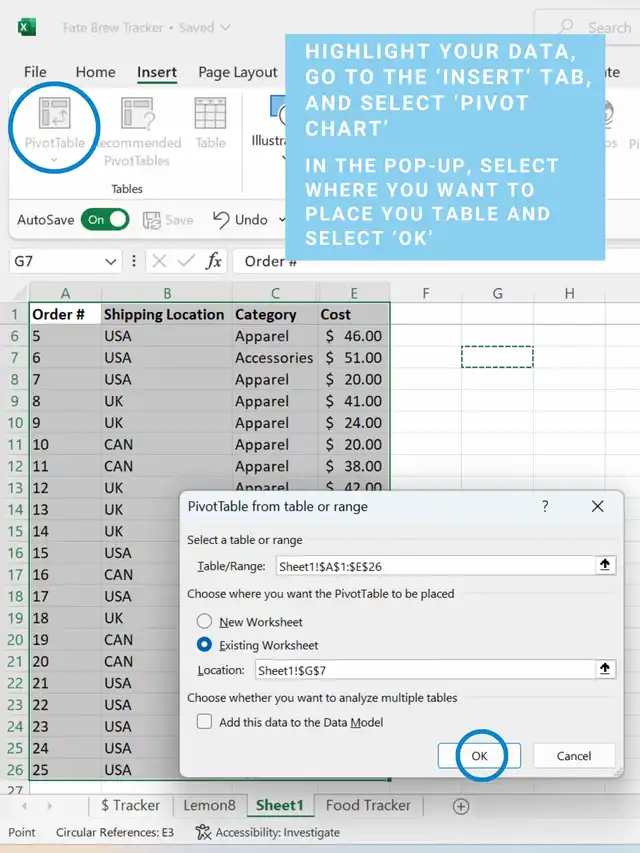
Task: Click the Location range selector arrow
Action: [x=605, y=669]
